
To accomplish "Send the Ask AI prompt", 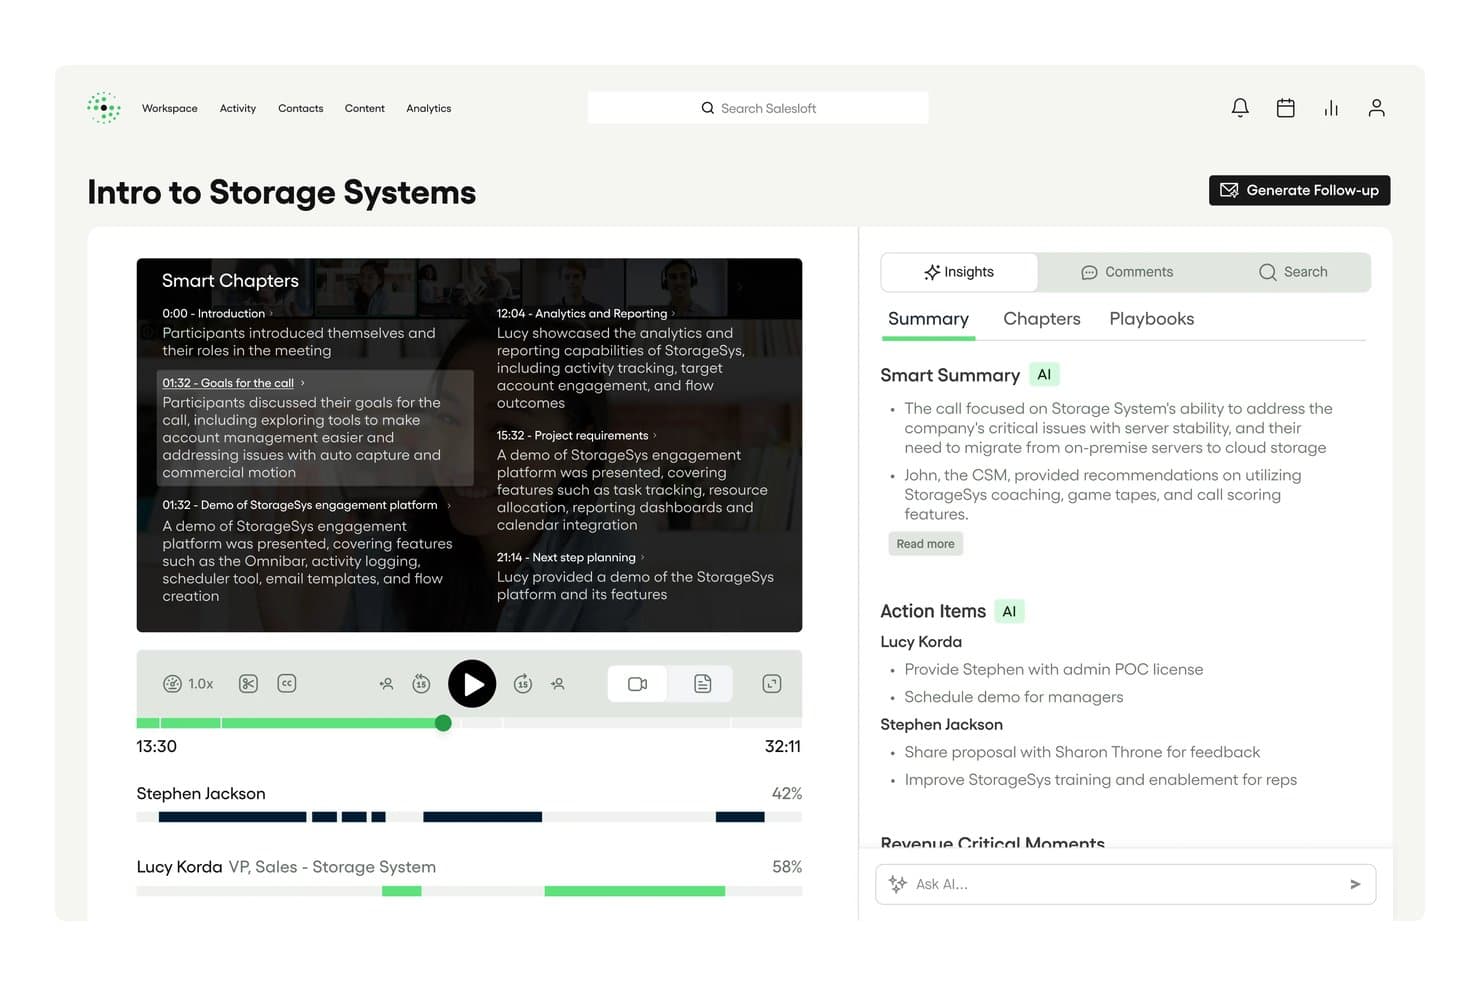I will [x=1355, y=884].
